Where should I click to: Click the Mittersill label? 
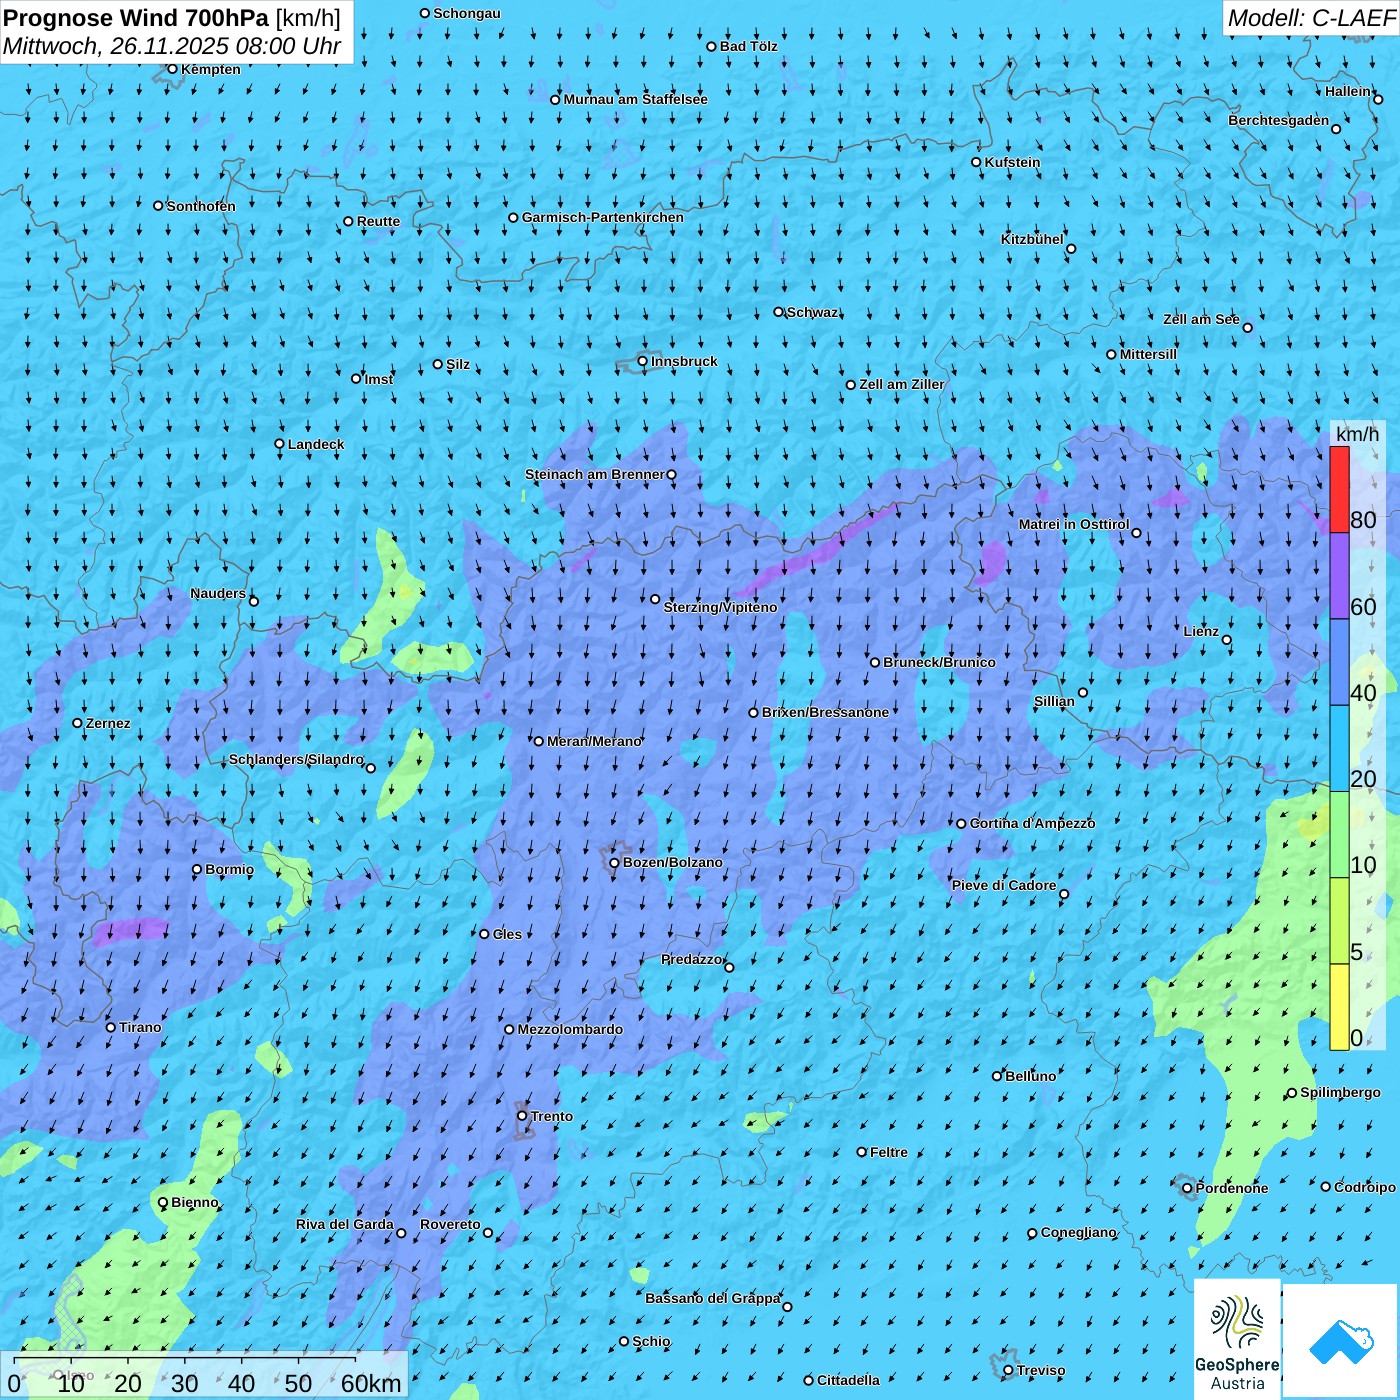click(x=1148, y=354)
